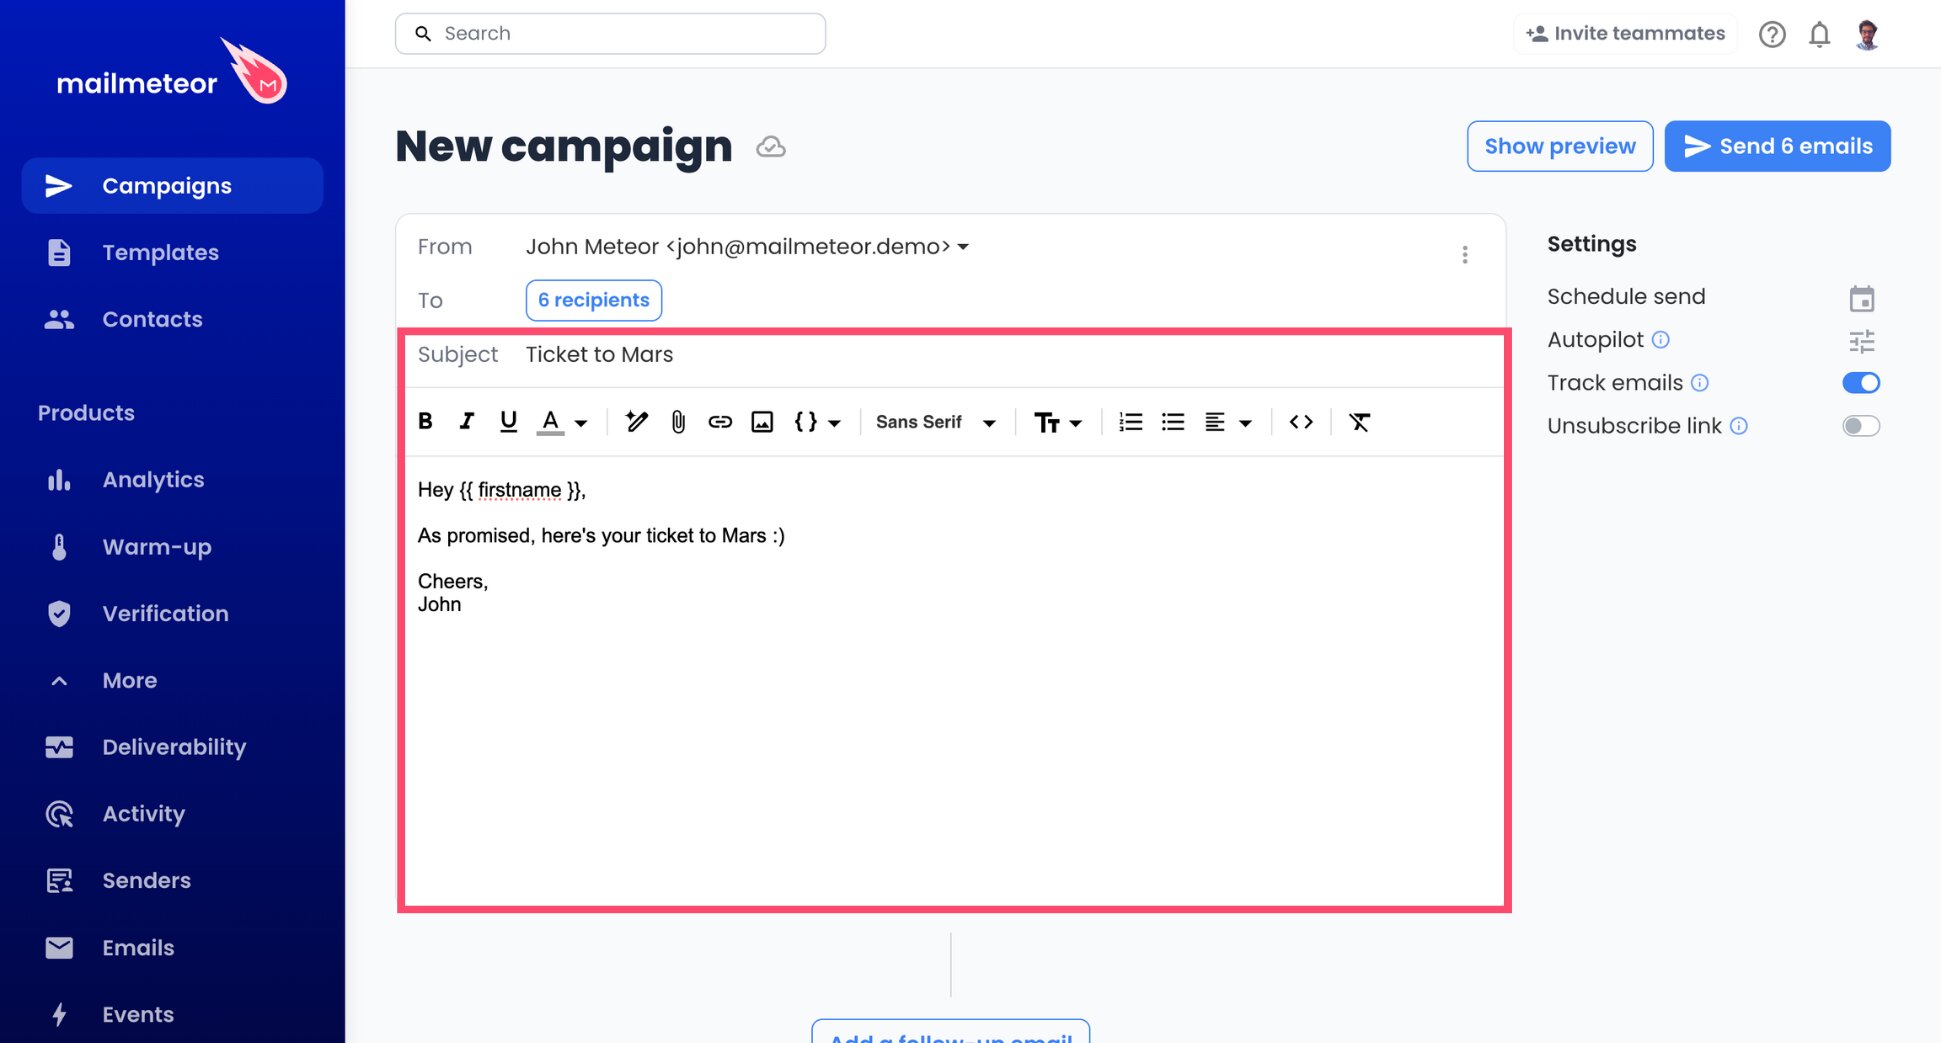This screenshot has height=1043, width=1941.
Task: Open the Schedule send calendar icon
Action: (x=1861, y=298)
